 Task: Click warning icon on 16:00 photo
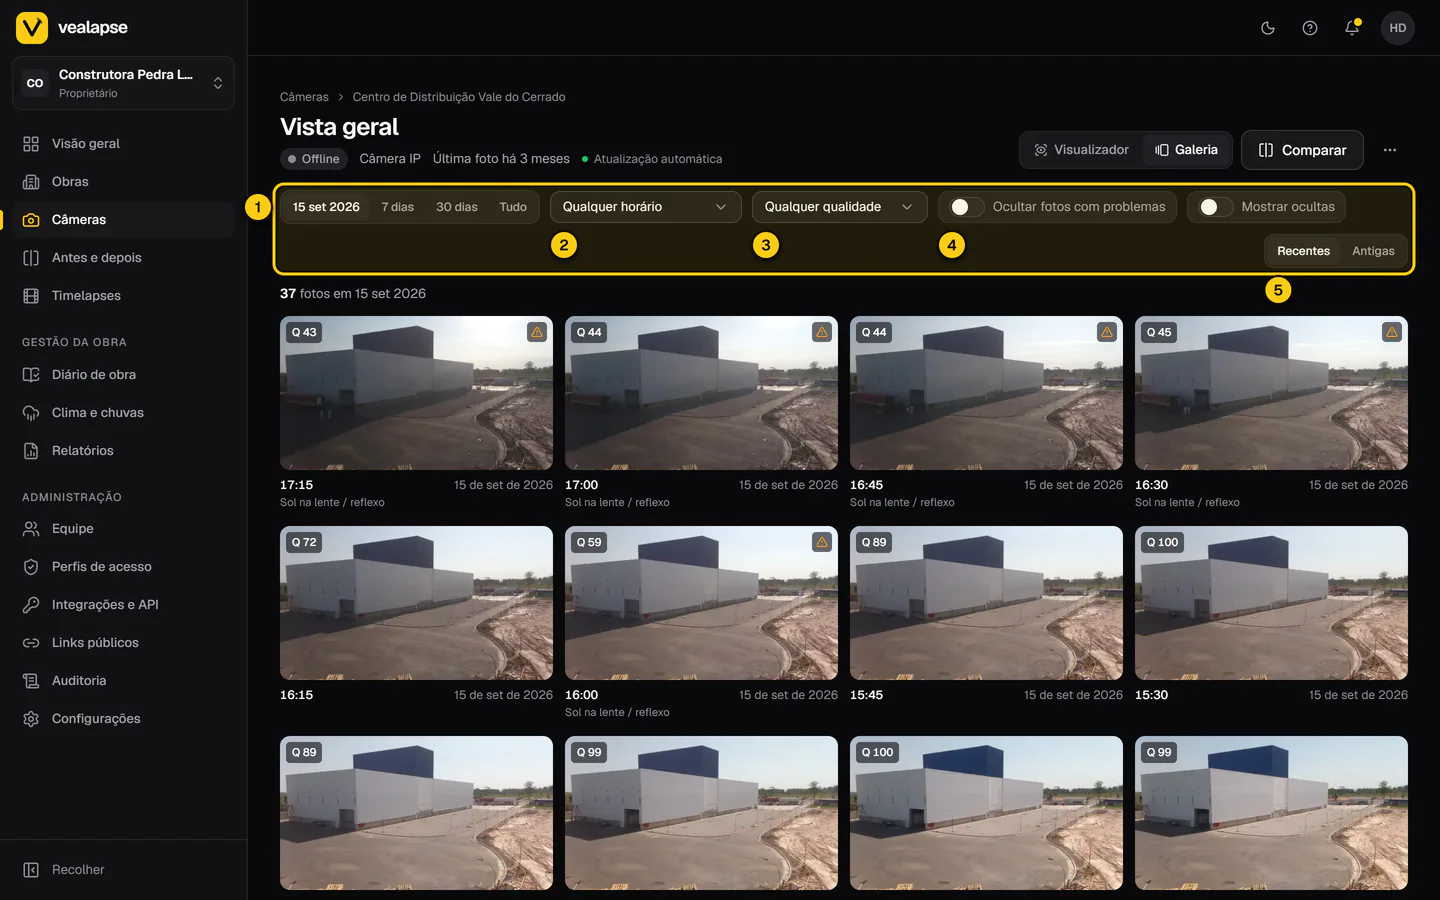(x=822, y=542)
